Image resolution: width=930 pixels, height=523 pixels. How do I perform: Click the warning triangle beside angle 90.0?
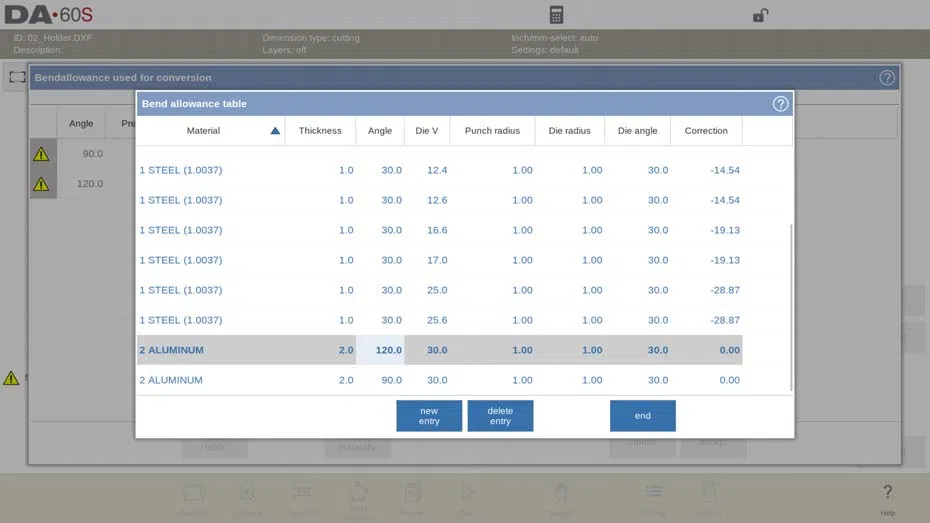[41, 154]
